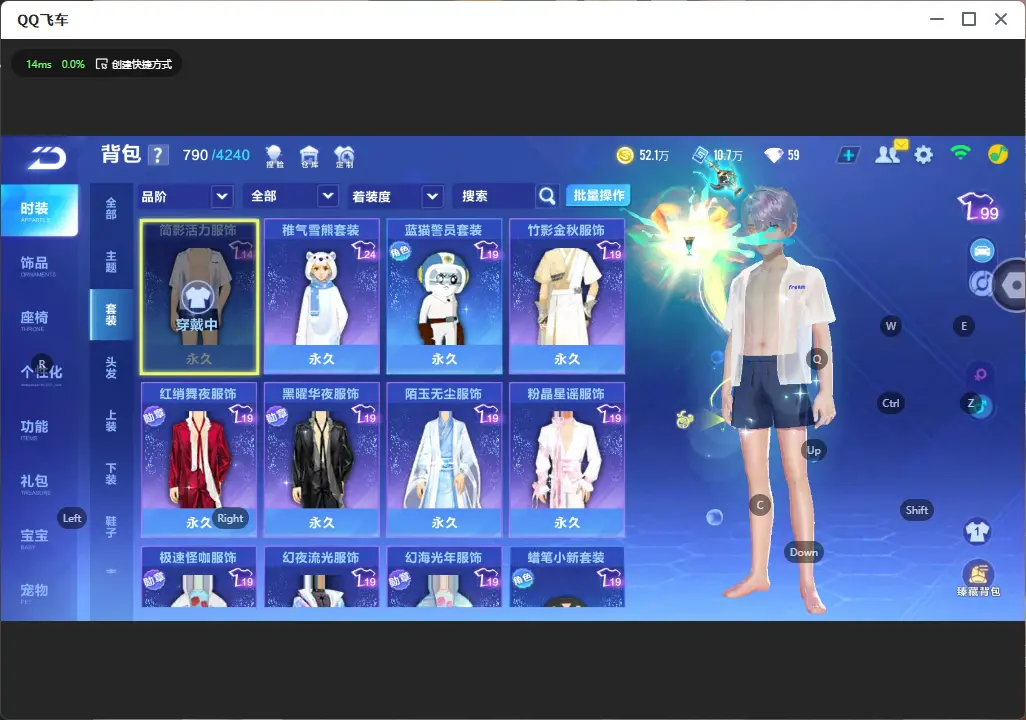Select the 套装 suit sub-category
1026x720 pixels.
tap(111, 315)
